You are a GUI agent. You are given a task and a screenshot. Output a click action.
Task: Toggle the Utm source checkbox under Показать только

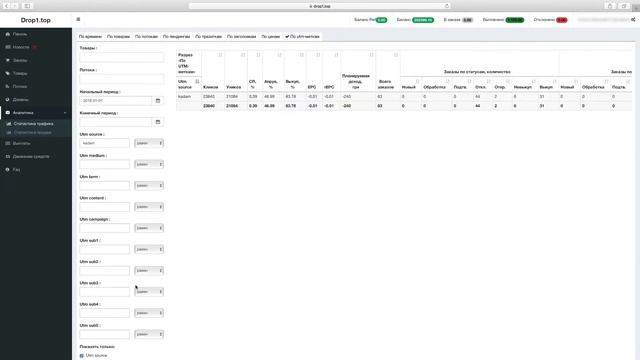point(82,356)
